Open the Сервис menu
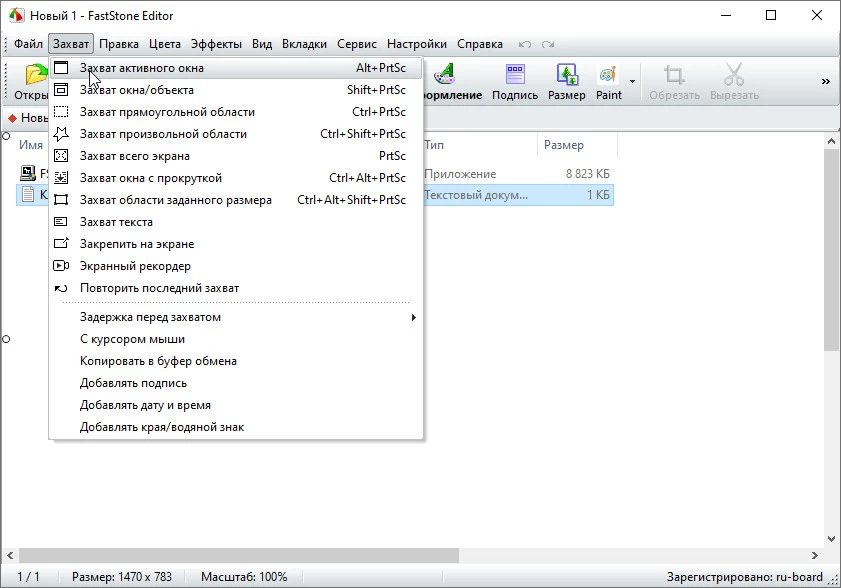The image size is (841, 588). (357, 44)
